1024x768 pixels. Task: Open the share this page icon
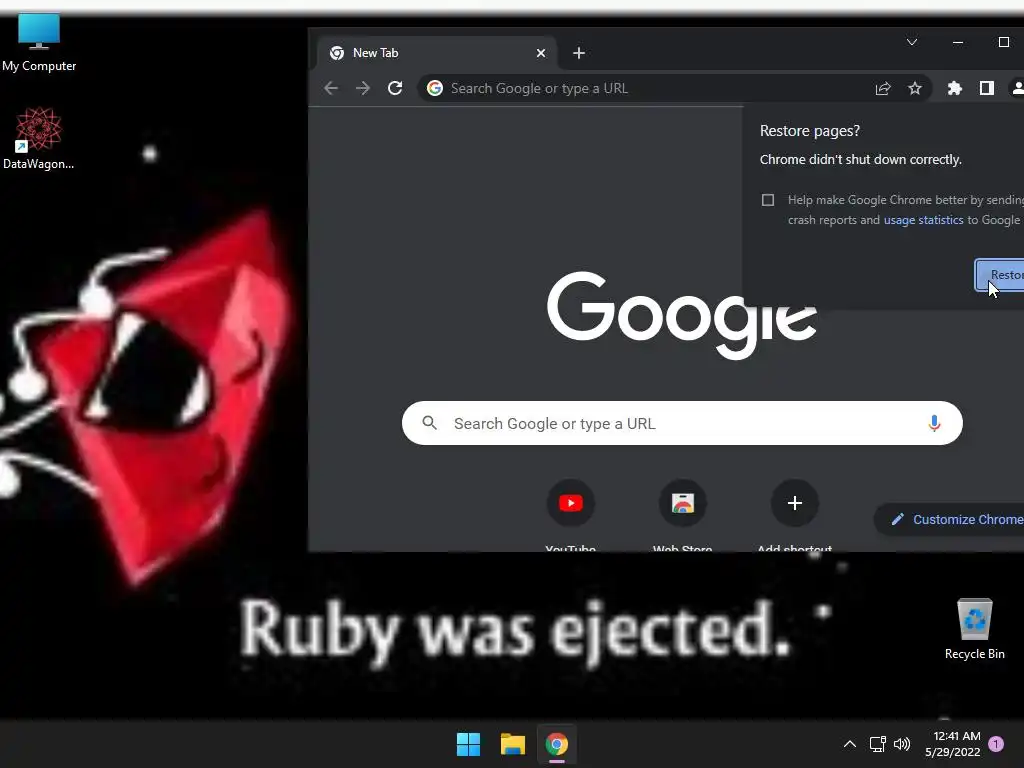pyautogui.click(x=883, y=88)
